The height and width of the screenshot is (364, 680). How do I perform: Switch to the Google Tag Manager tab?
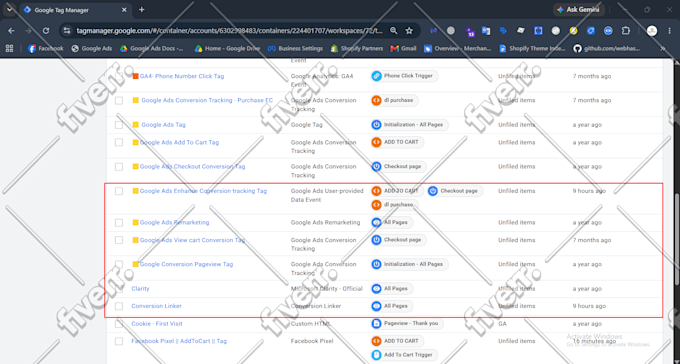click(x=75, y=10)
